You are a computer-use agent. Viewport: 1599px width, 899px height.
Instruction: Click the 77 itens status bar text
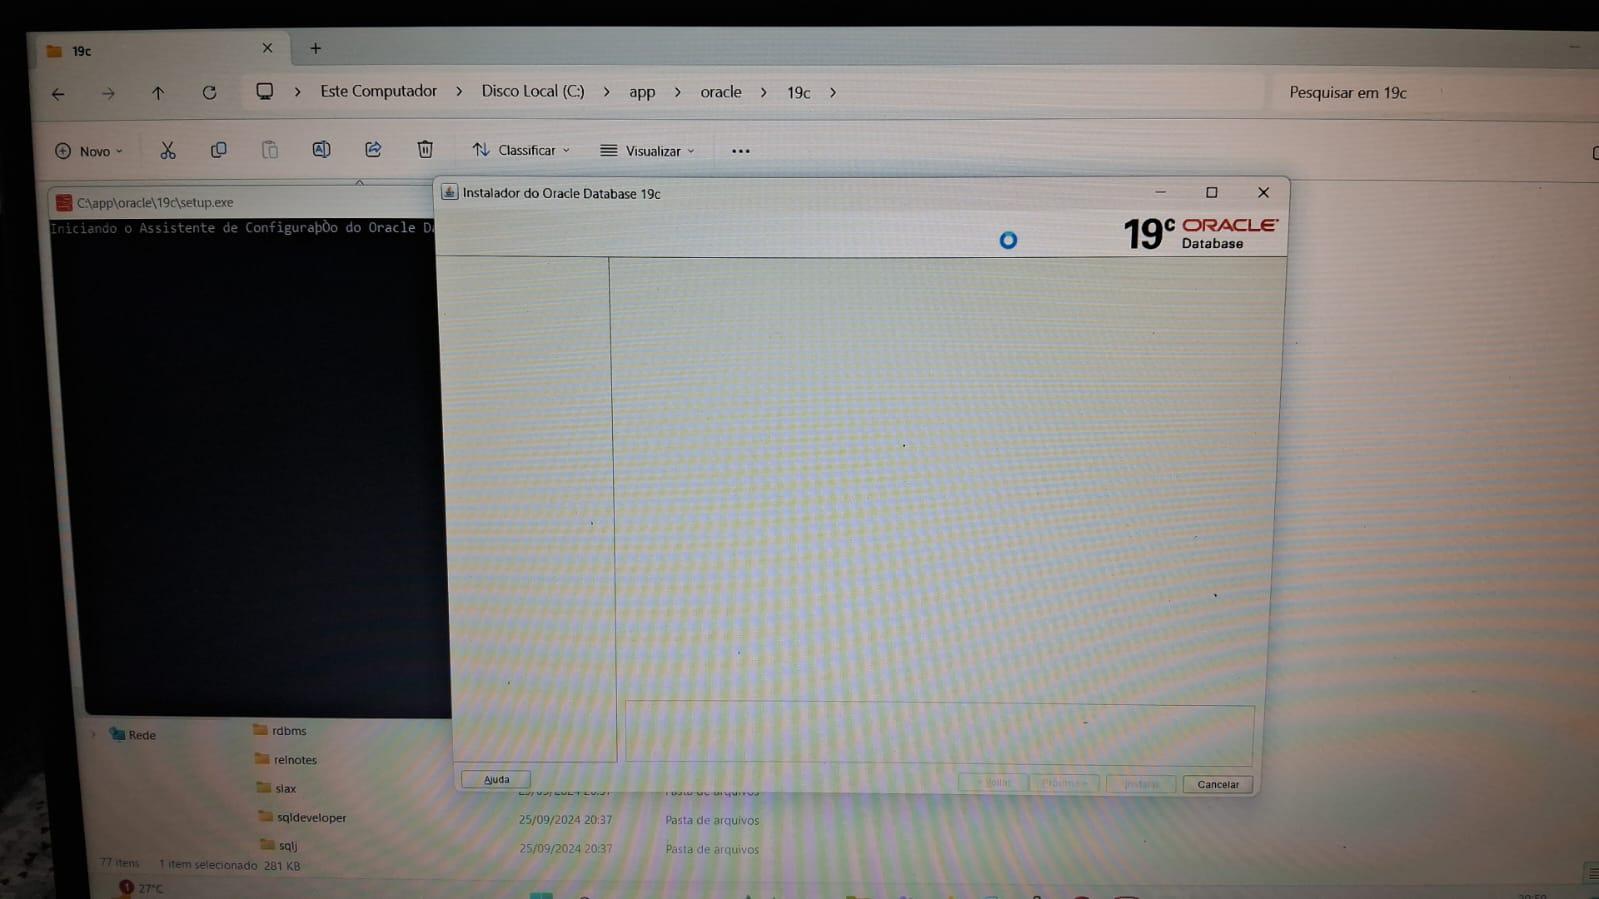click(119, 862)
